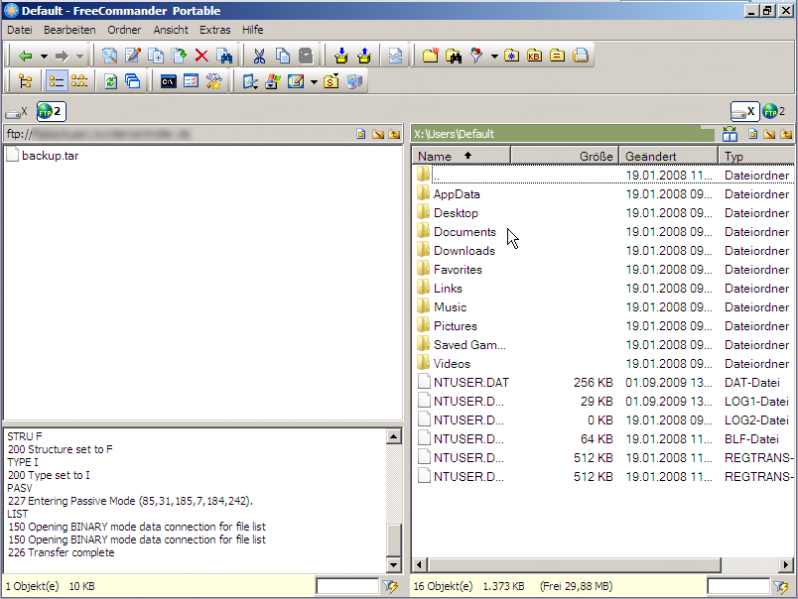The width and height of the screenshot is (798, 599).
Task: Click the network computers icon in right path bar
Action: coord(730,134)
